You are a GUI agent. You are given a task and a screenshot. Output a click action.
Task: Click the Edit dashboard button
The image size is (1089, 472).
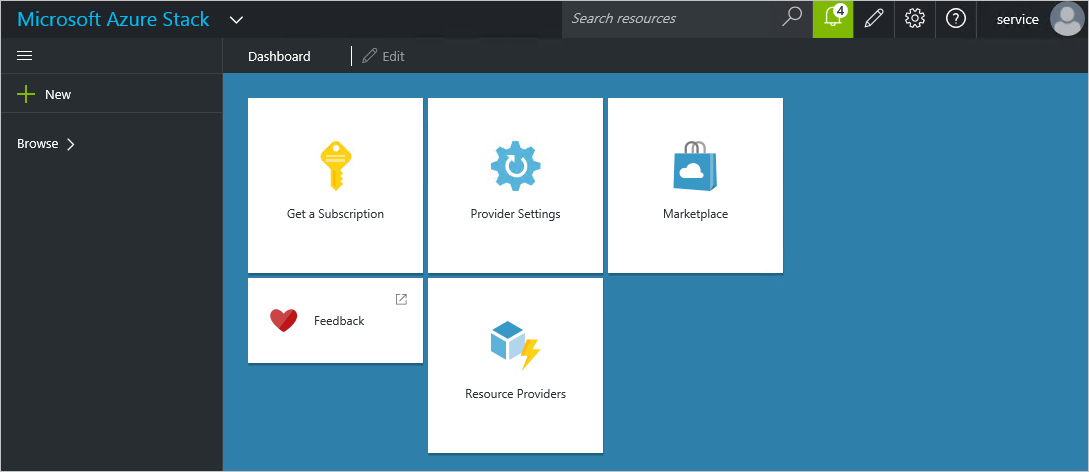point(383,56)
